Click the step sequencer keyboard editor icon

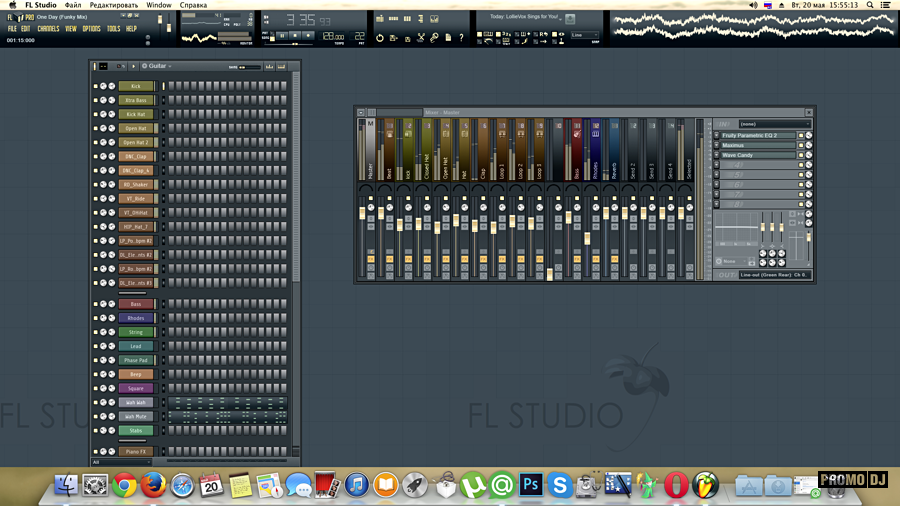click(281, 67)
